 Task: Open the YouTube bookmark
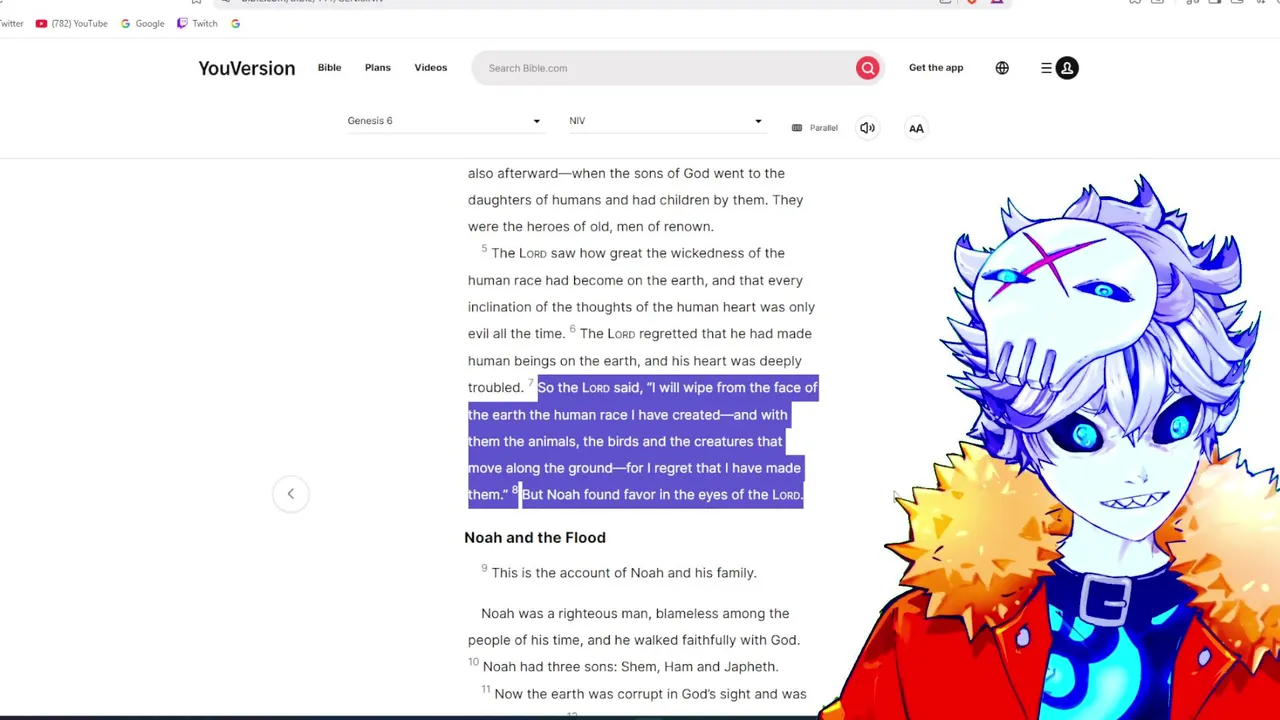pyautogui.click(x=72, y=23)
